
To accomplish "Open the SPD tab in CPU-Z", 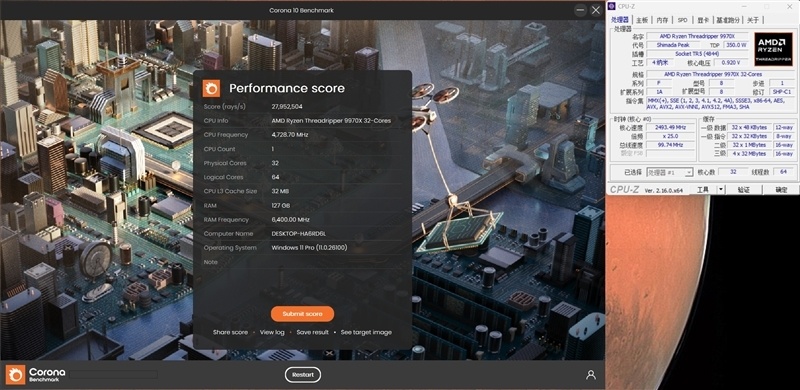I will coord(683,20).
